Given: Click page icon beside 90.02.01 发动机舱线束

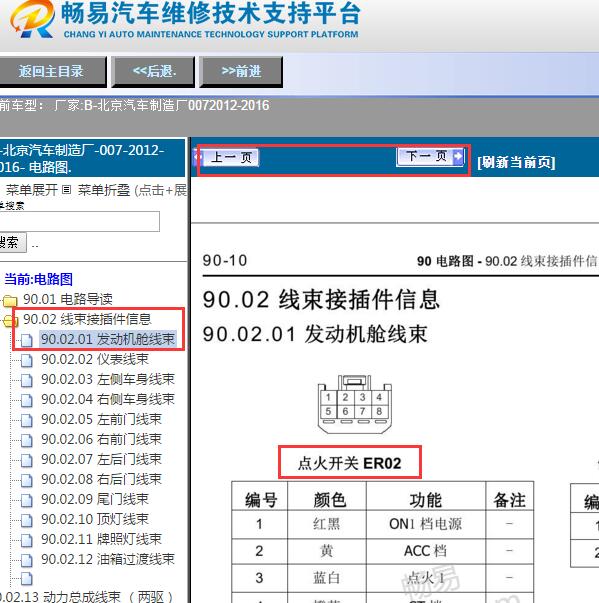Looking at the screenshot, I should (27, 340).
